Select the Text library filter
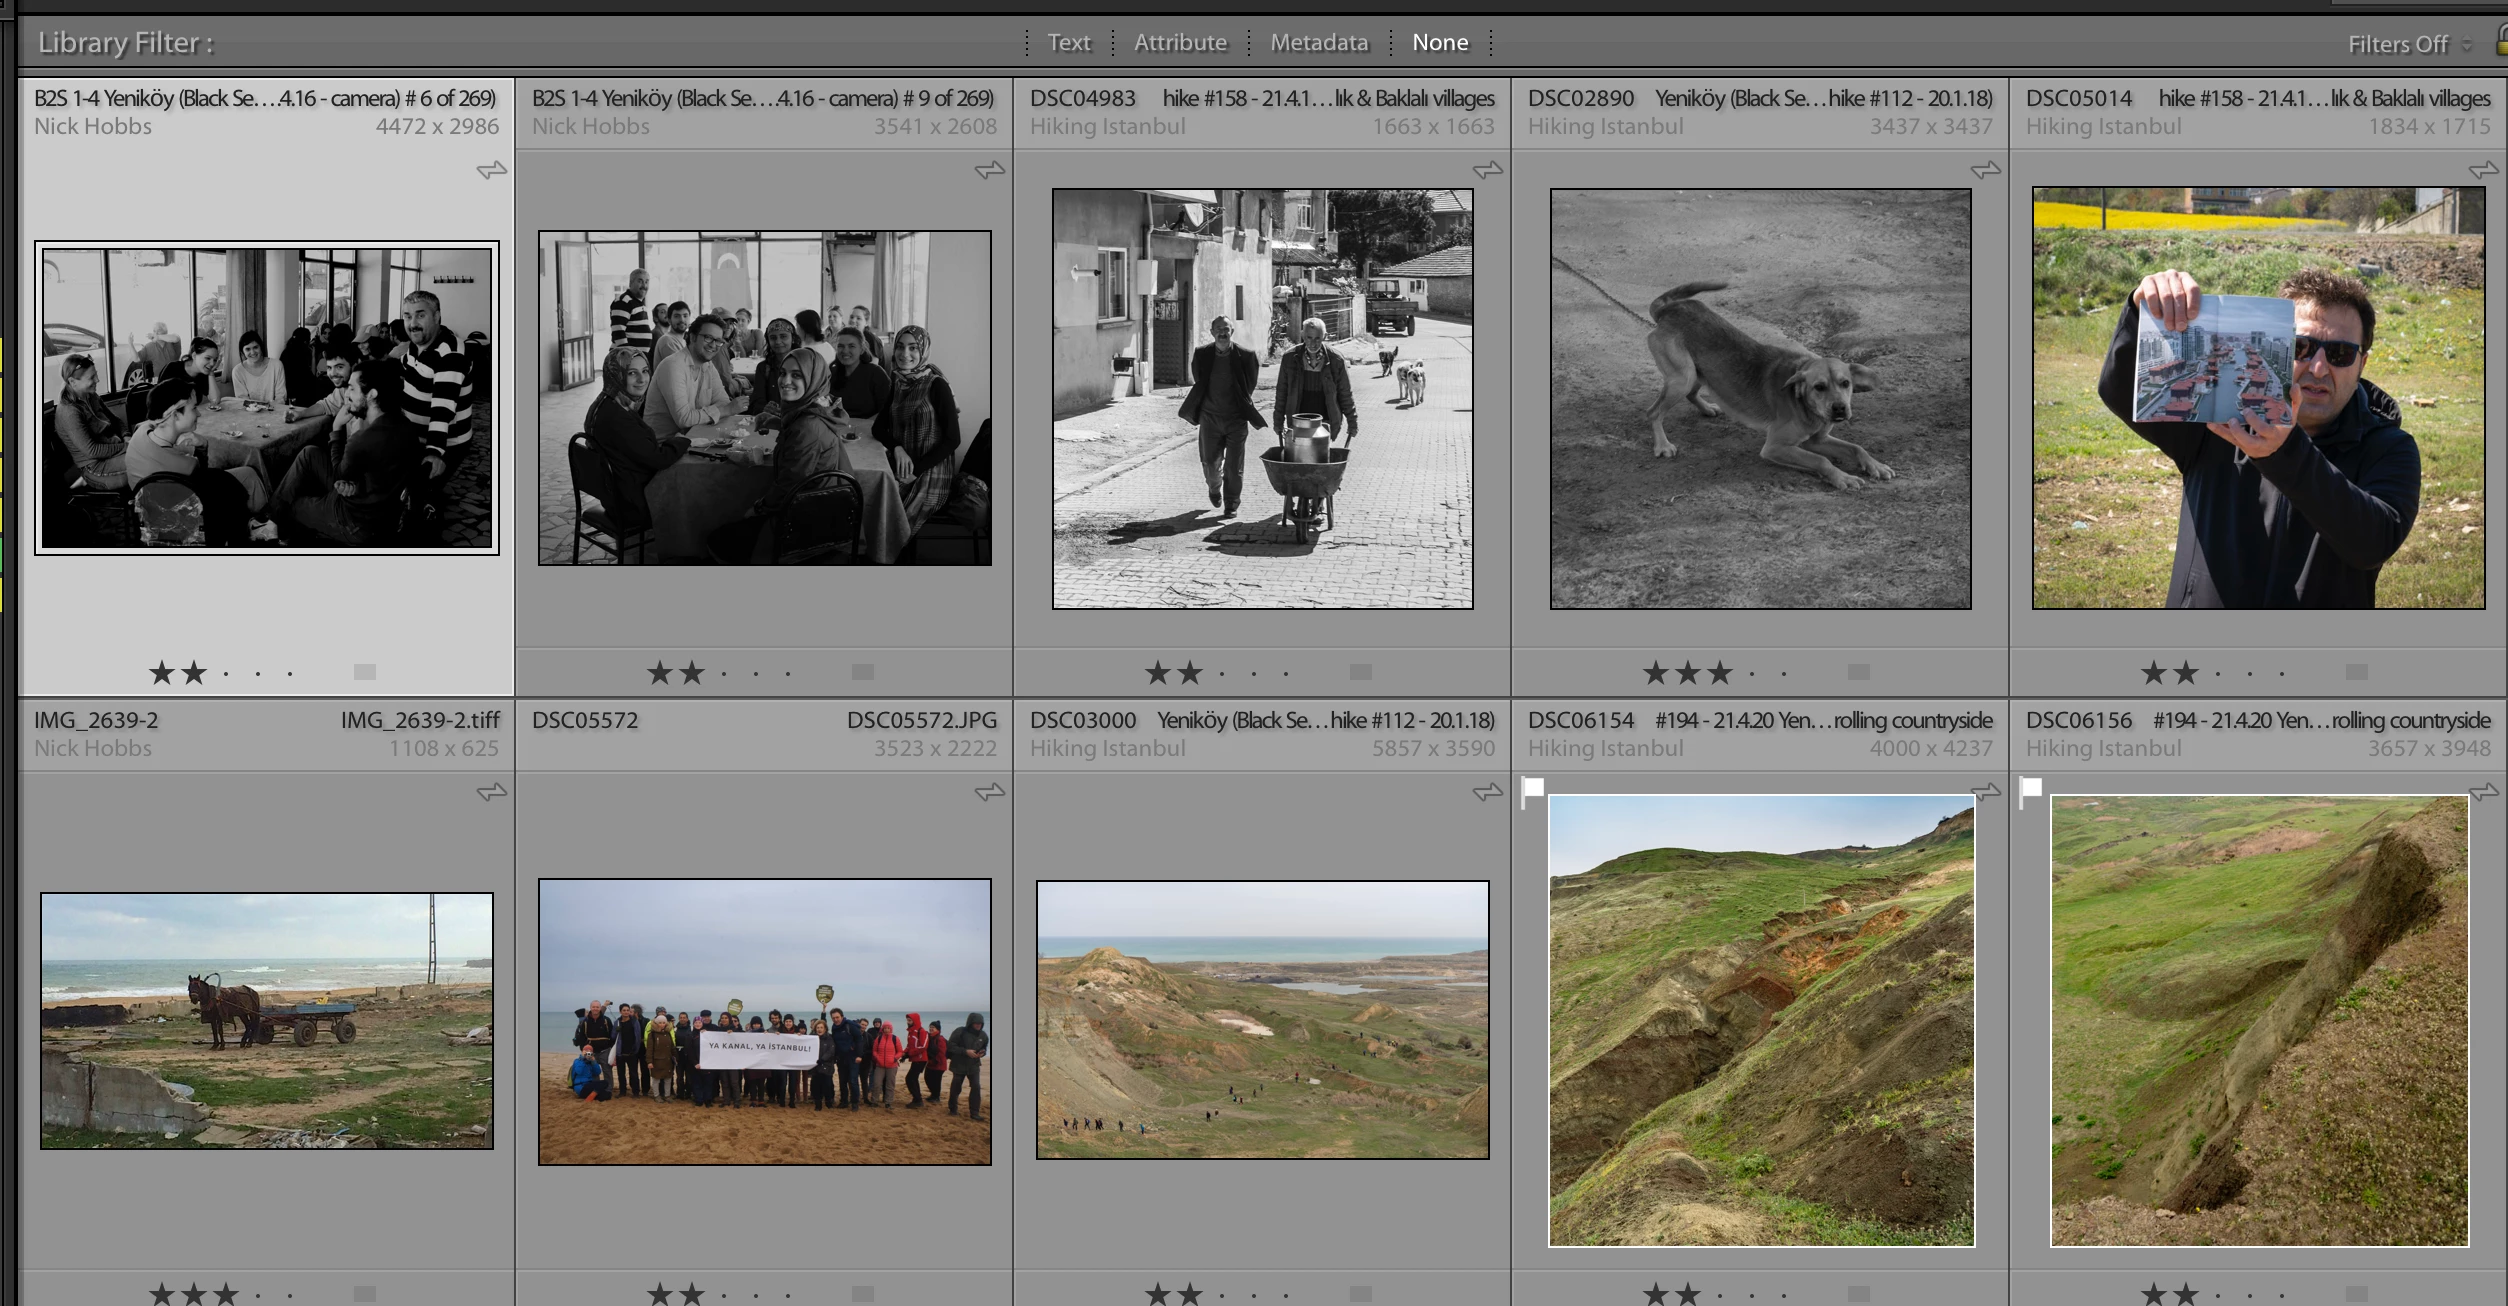The height and width of the screenshot is (1306, 2508). [1069, 42]
